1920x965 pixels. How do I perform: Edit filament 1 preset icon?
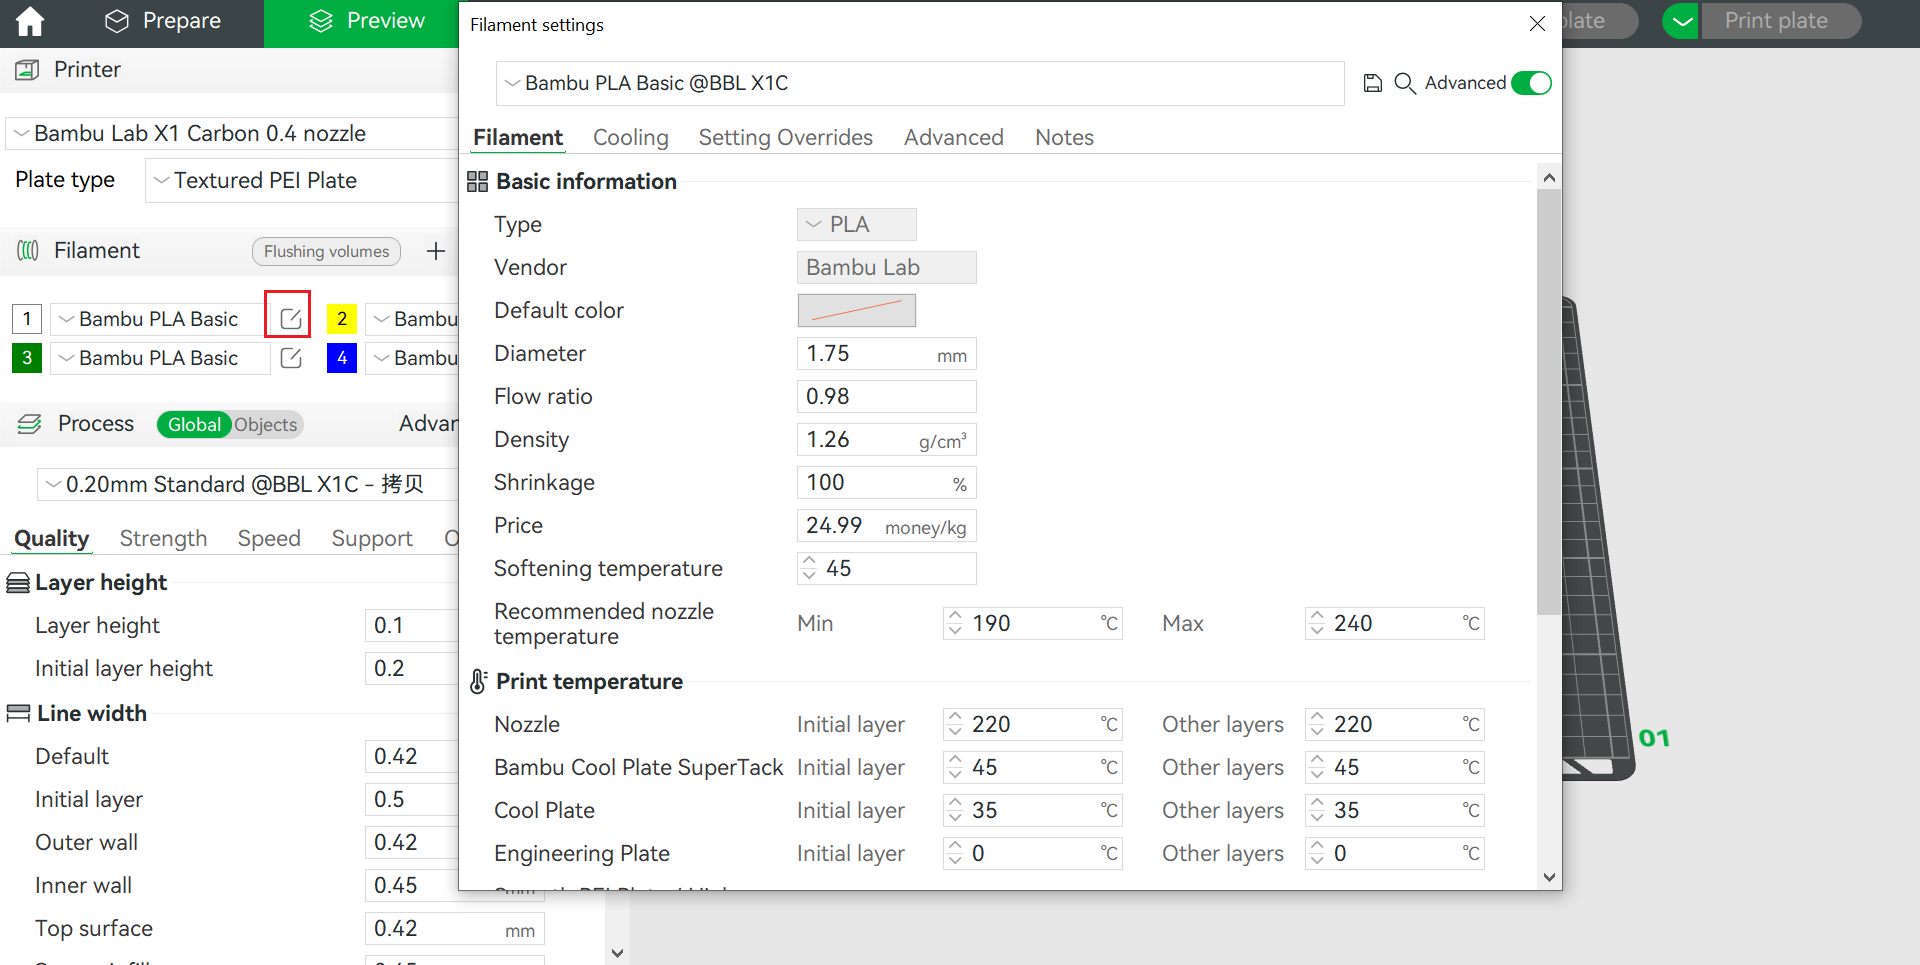290,319
